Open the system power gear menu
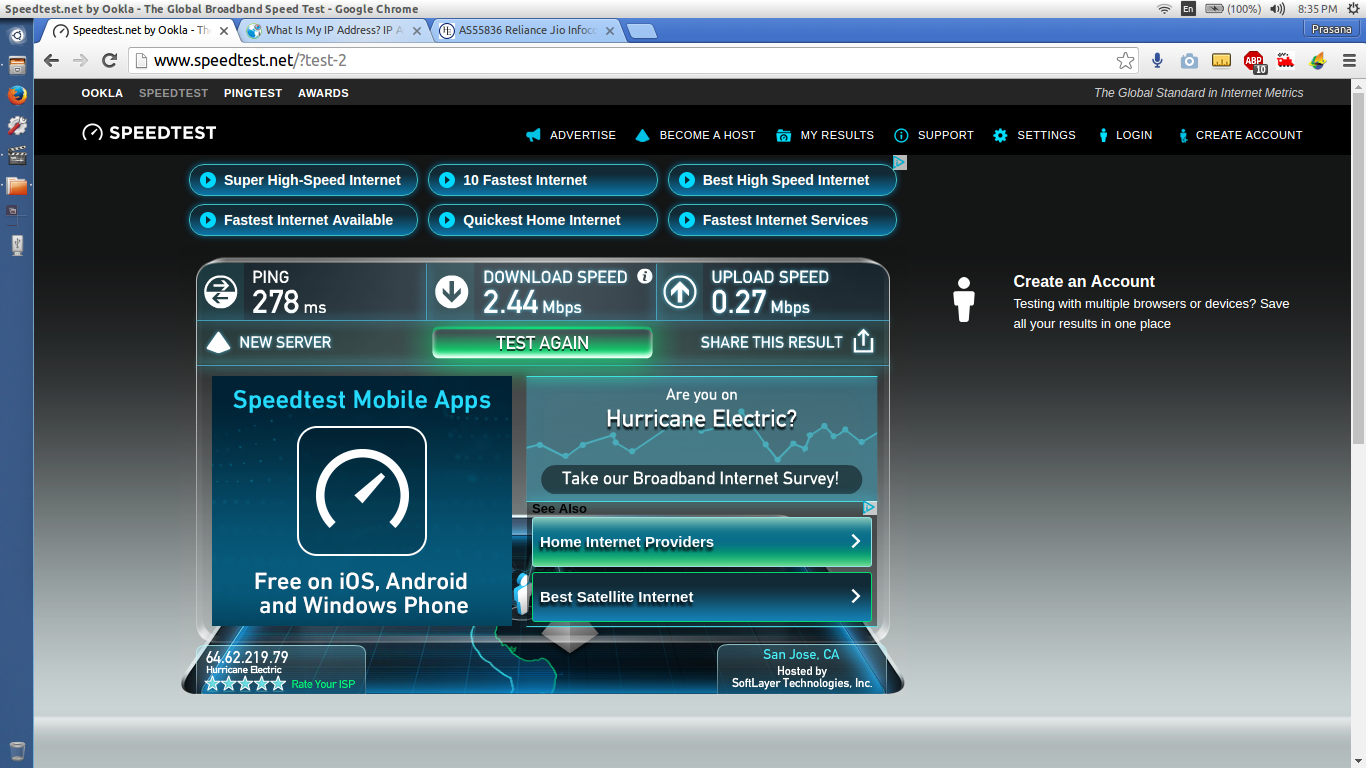Image resolution: width=1366 pixels, height=768 pixels. [x=1355, y=8]
